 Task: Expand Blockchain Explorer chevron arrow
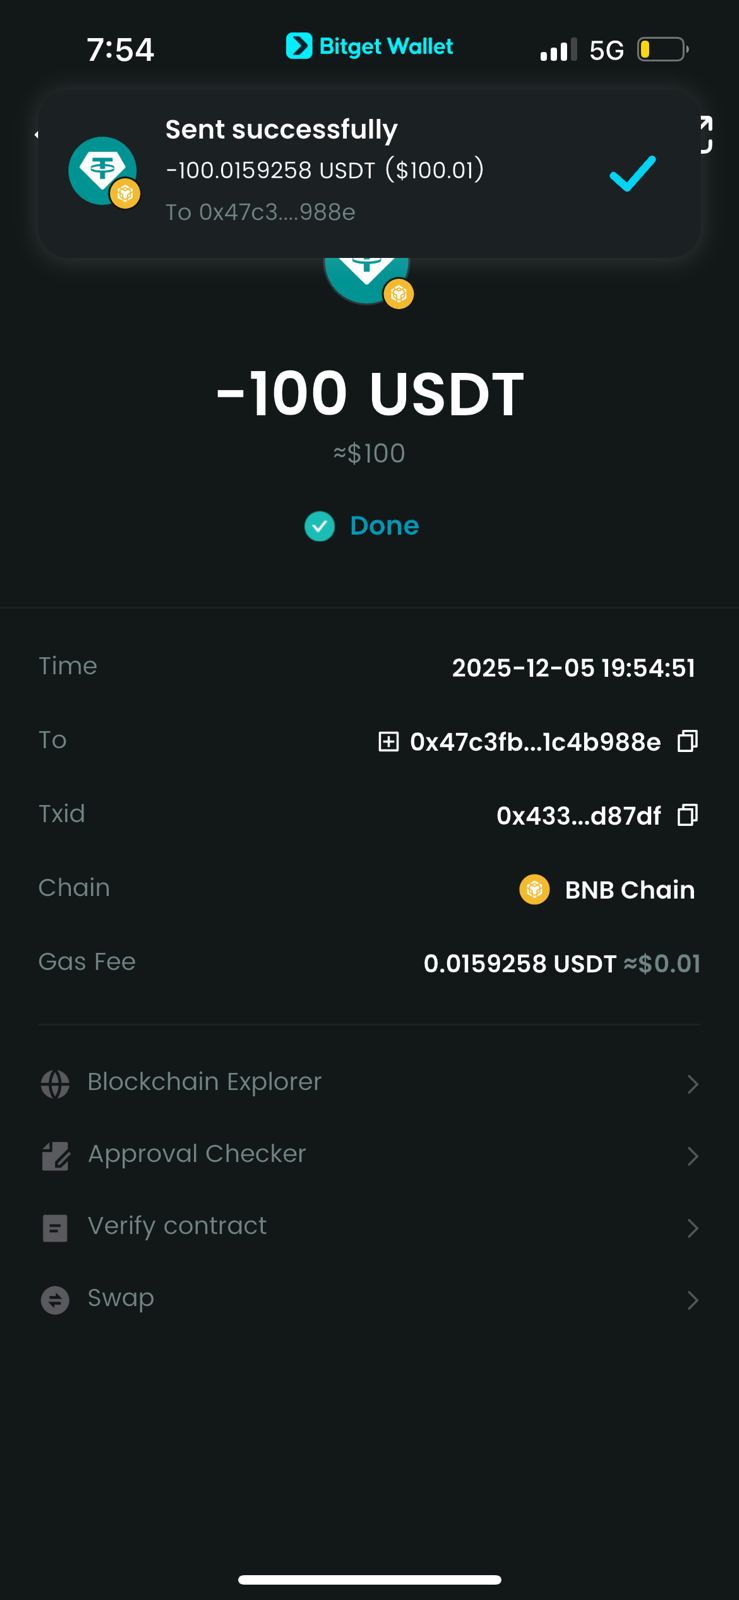tap(692, 1084)
